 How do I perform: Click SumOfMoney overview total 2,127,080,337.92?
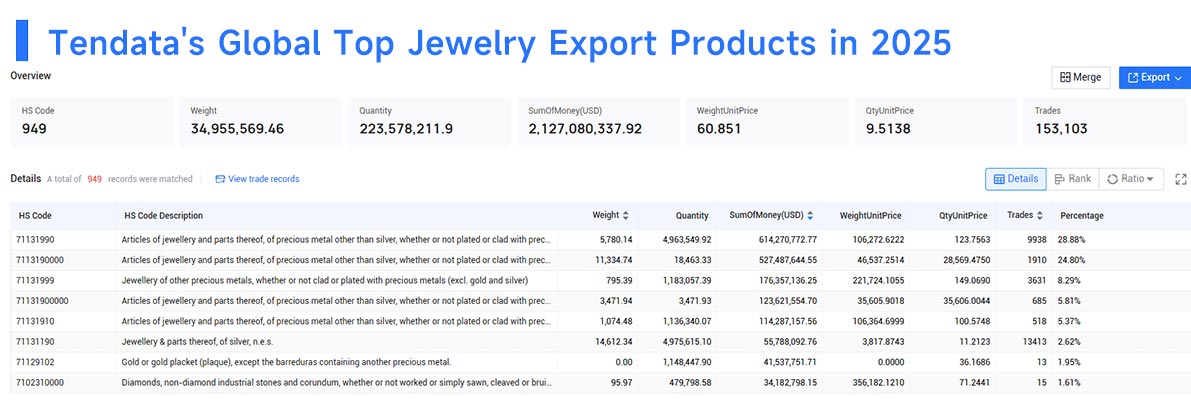coord(585,129)
